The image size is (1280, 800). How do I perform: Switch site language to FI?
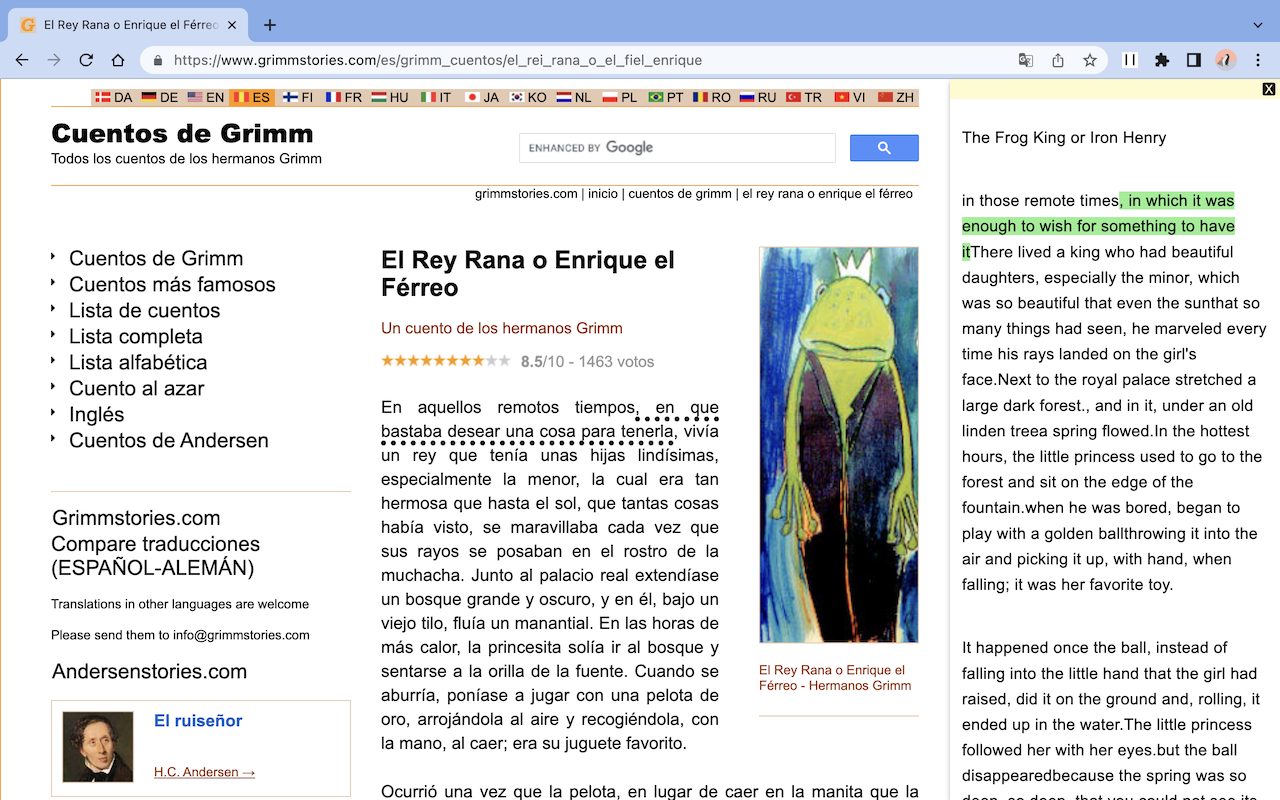pos(298,97)
